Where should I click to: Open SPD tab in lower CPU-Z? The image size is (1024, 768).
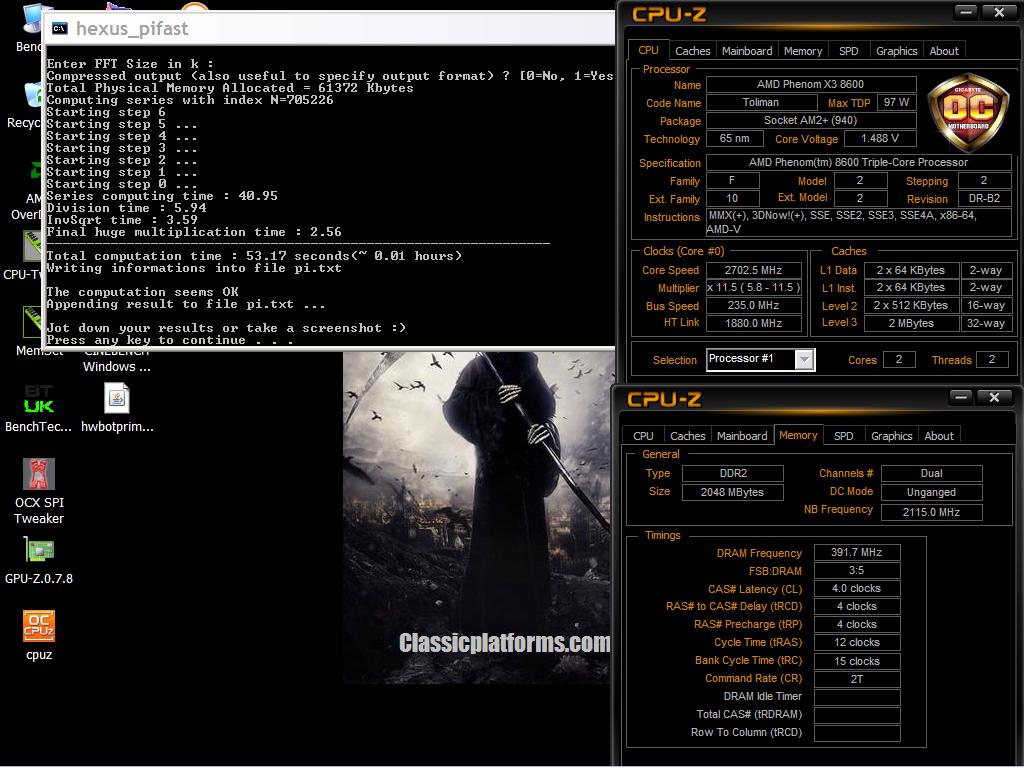pos(843,436)
